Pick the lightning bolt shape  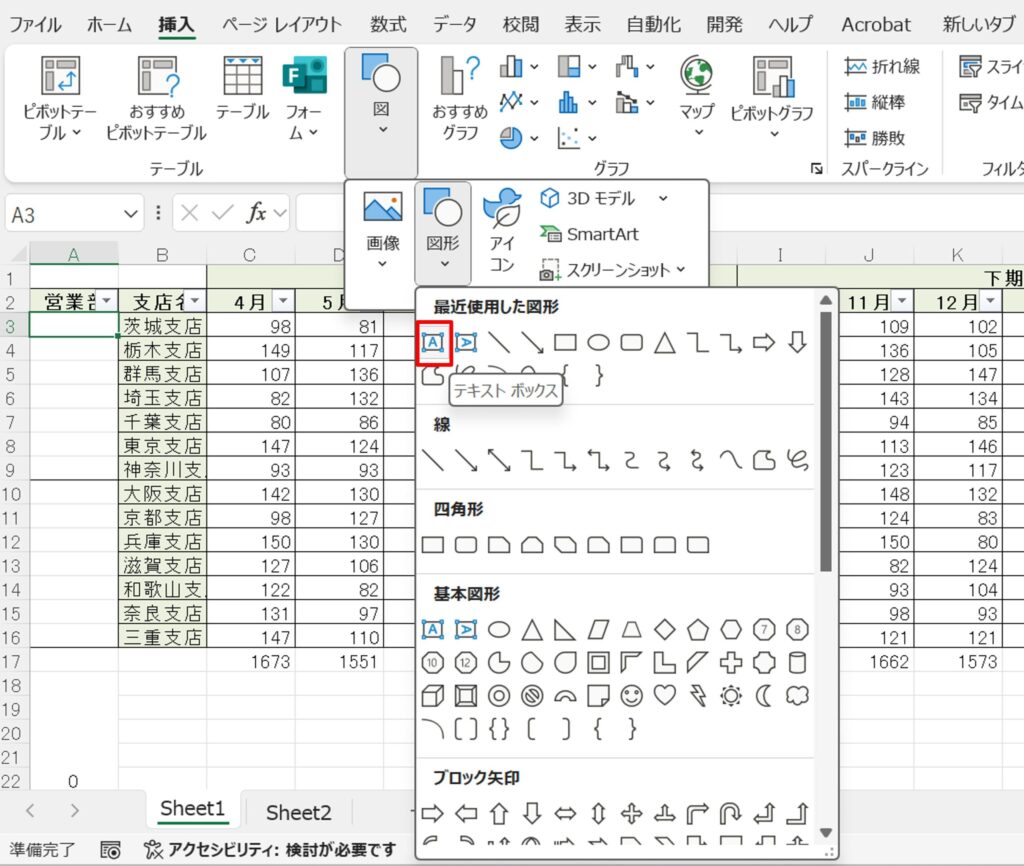click(x=697, y=696)
